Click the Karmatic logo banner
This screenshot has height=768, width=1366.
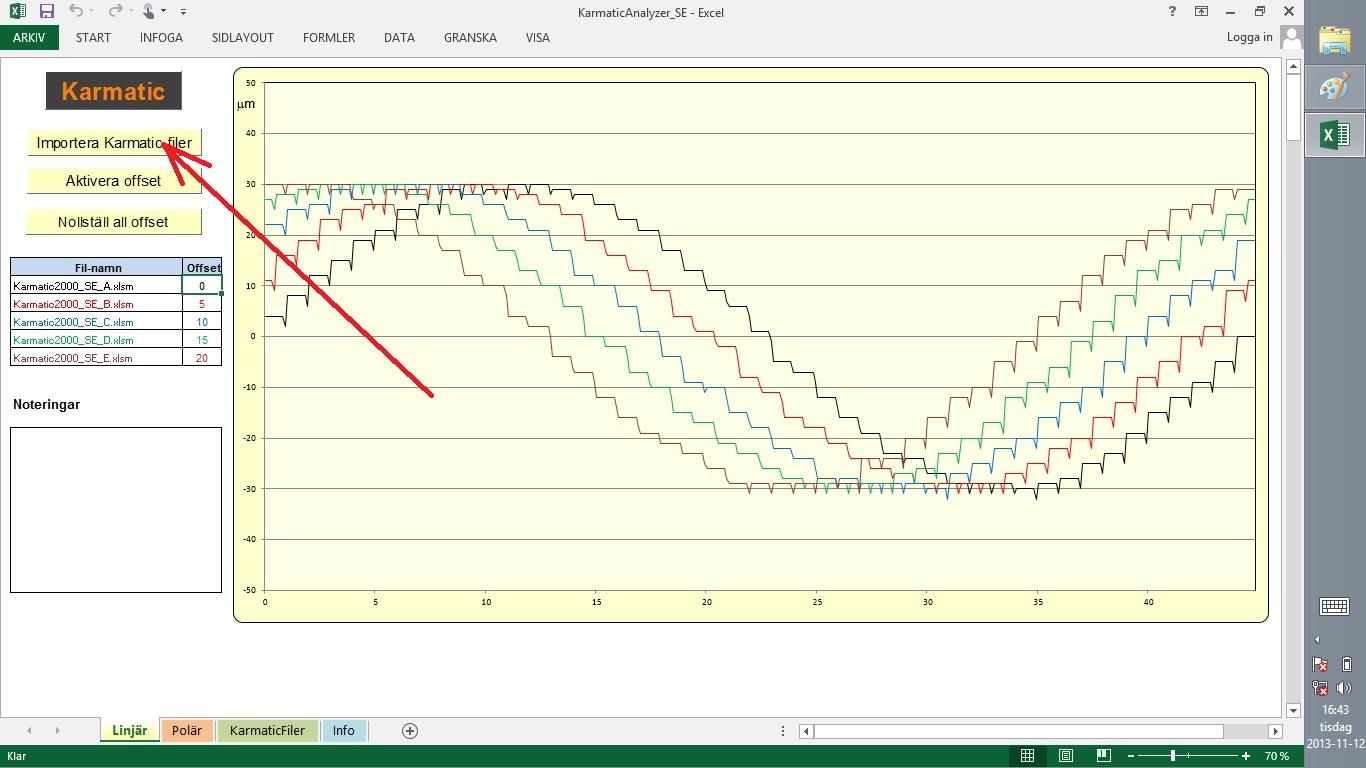point(113,91)
